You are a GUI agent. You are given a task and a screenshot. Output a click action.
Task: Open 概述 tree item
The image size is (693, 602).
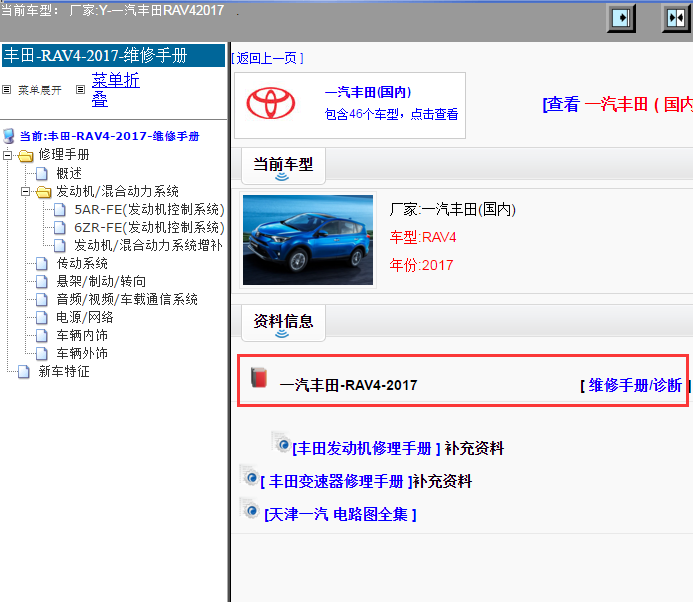coord(69,173)
